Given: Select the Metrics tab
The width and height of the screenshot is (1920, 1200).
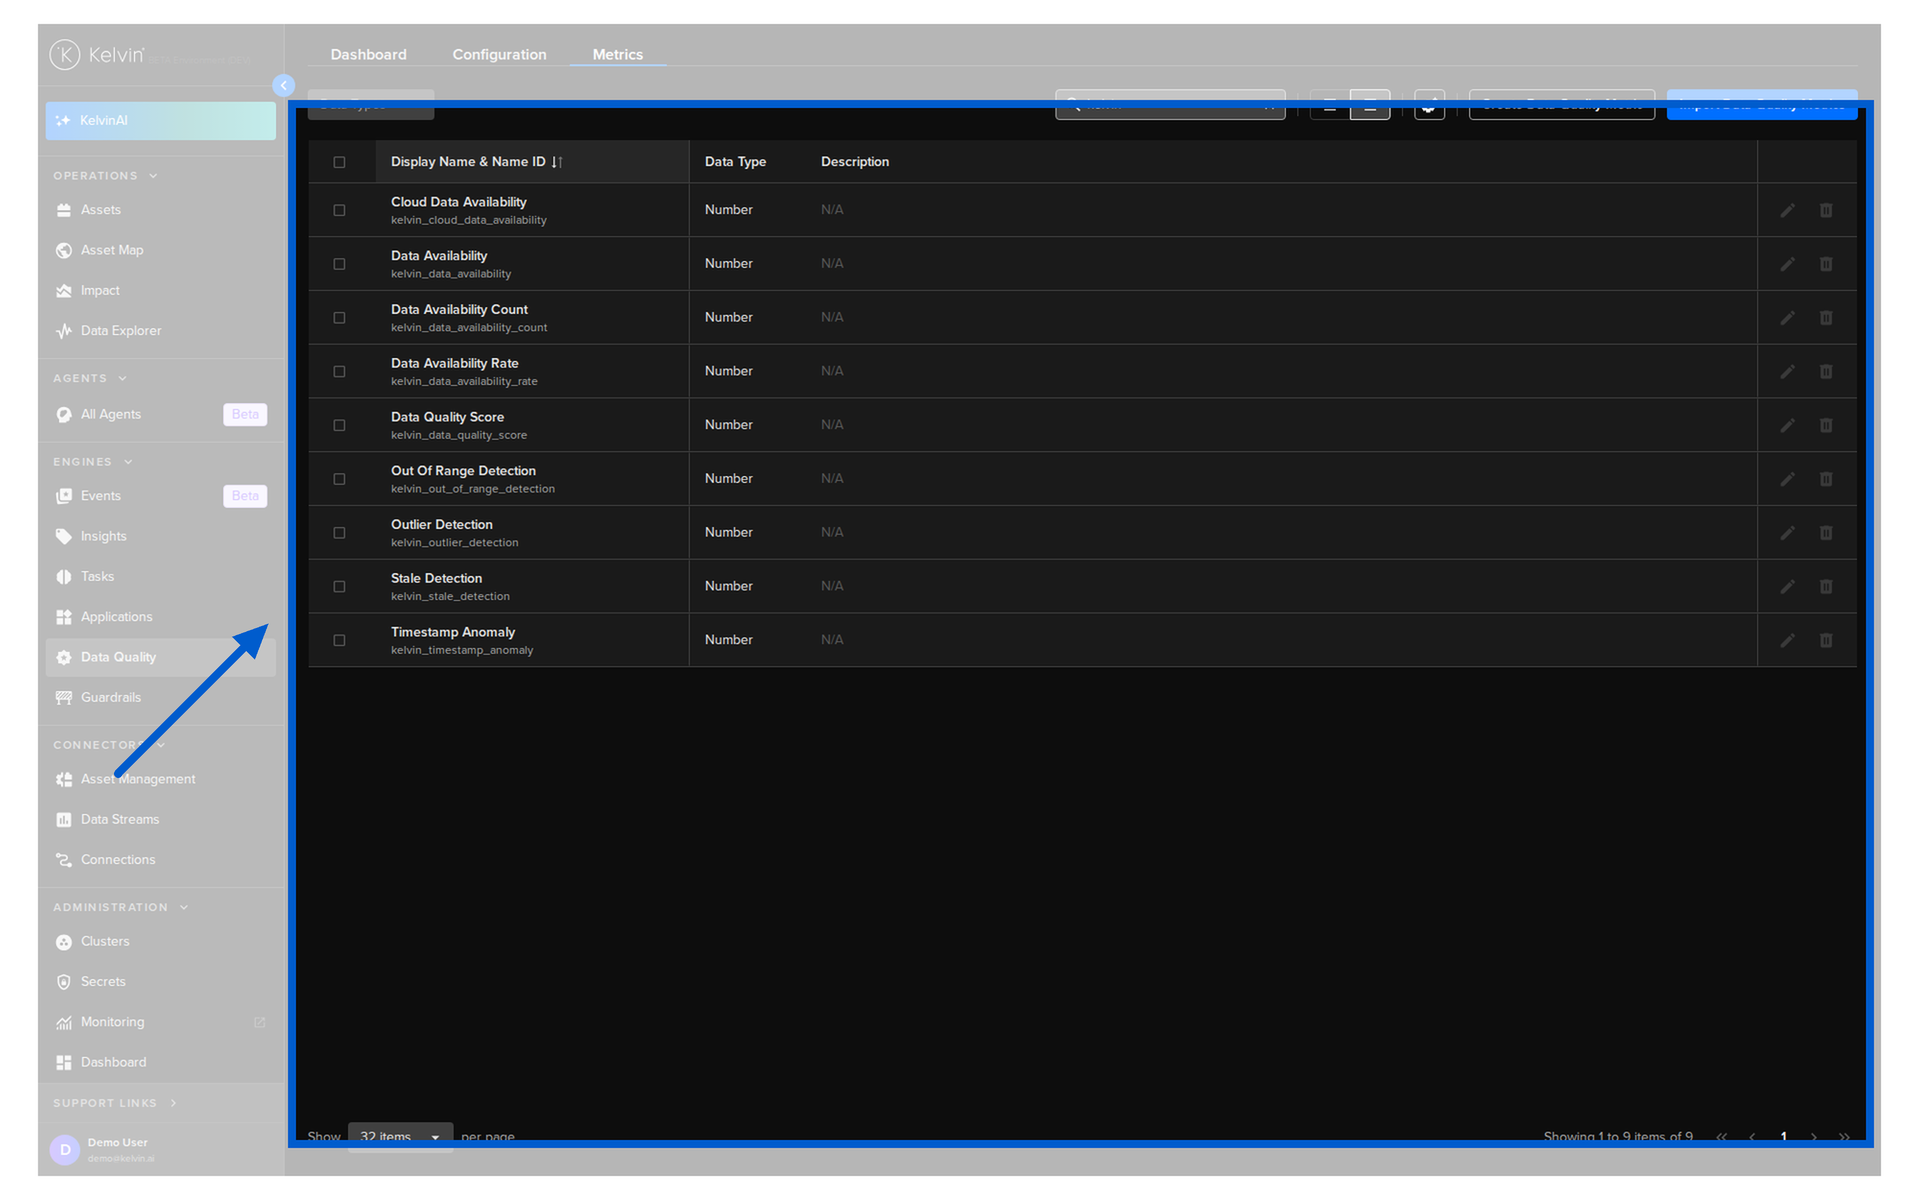Looking at the screenshot, I should point(617,54).
